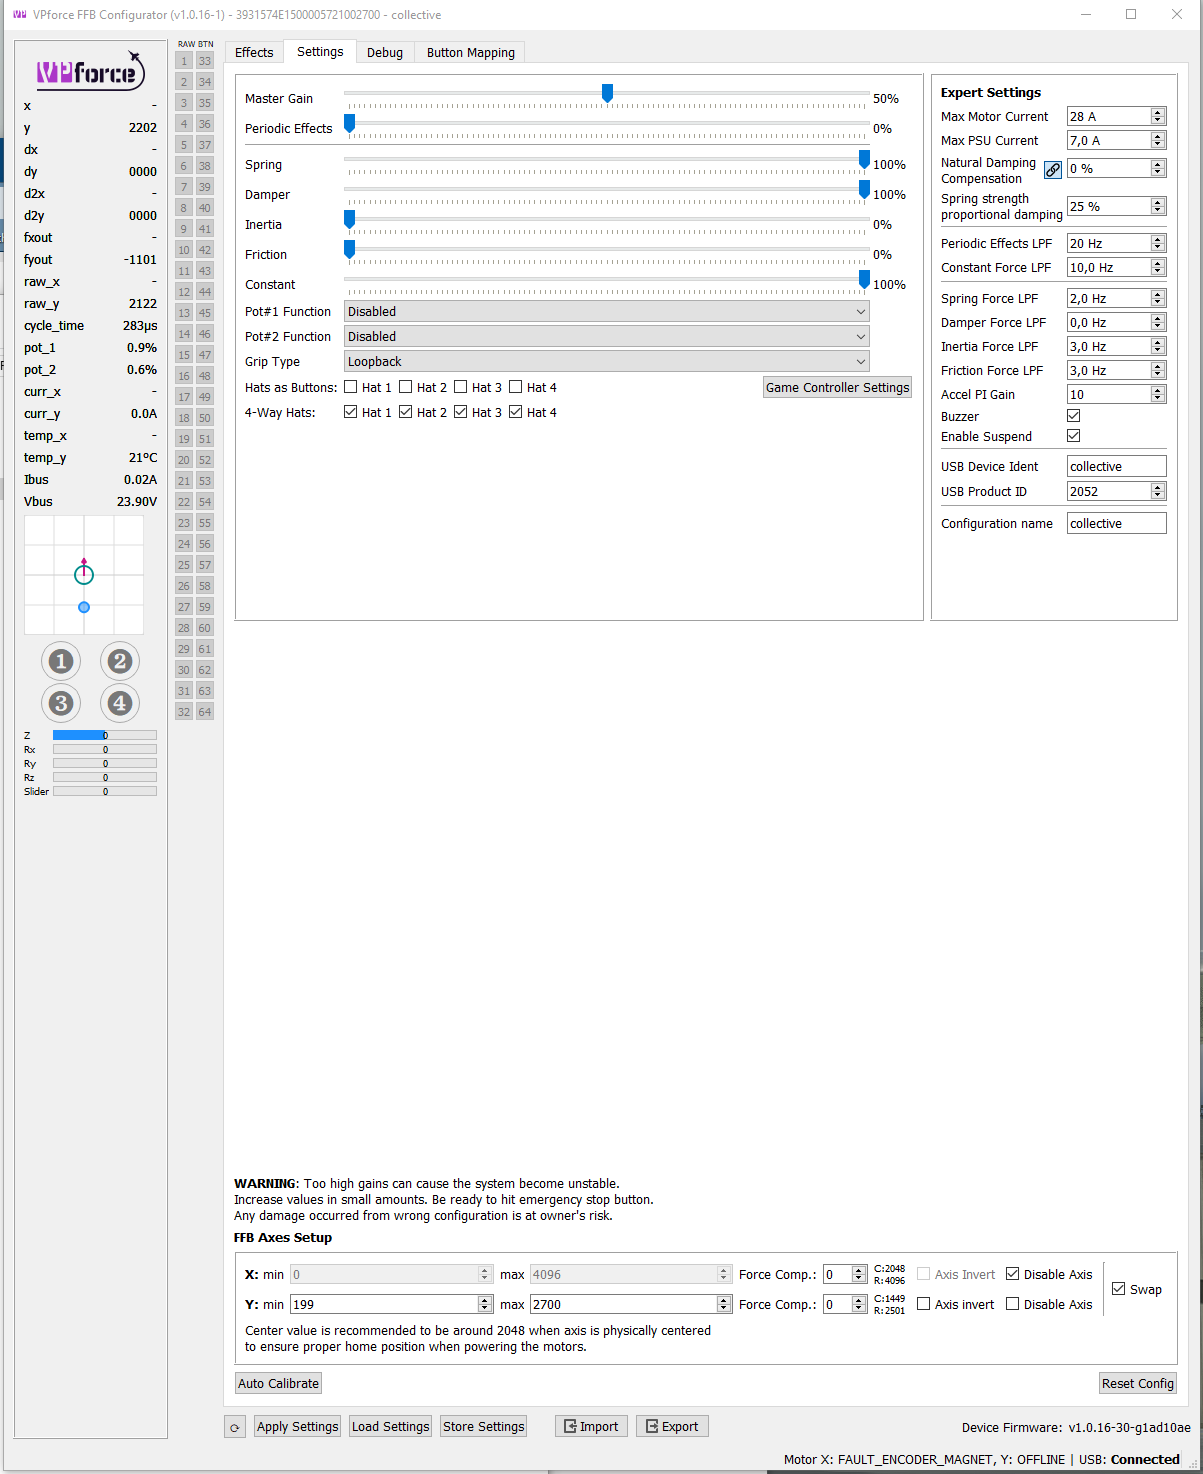Open Game Controller Settings

tap(838, 388)
